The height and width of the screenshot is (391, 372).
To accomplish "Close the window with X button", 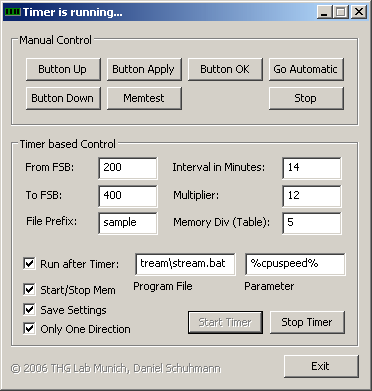I will click(x=359, y=12).
